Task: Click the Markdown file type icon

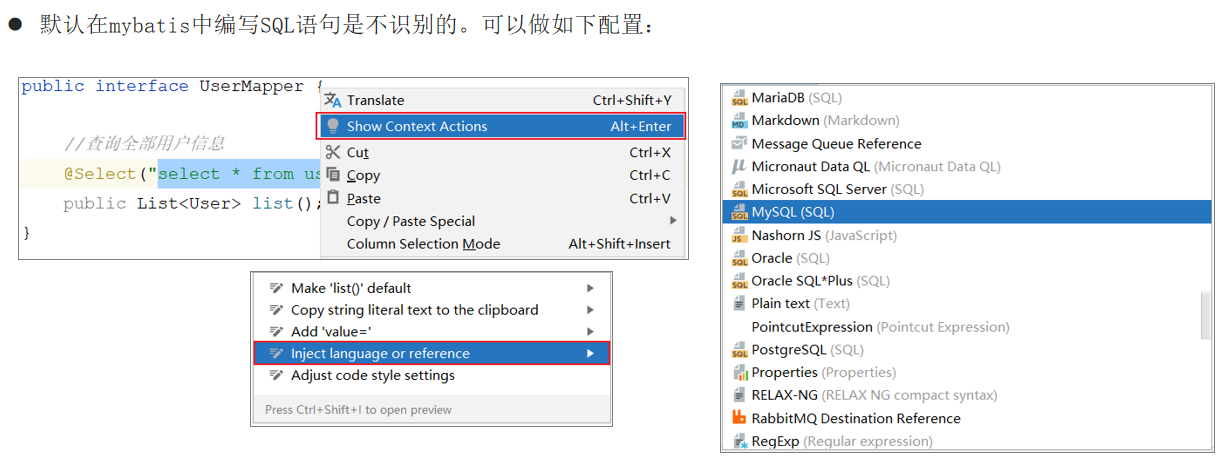Action: pyautogui.click(x=739, y=120)
